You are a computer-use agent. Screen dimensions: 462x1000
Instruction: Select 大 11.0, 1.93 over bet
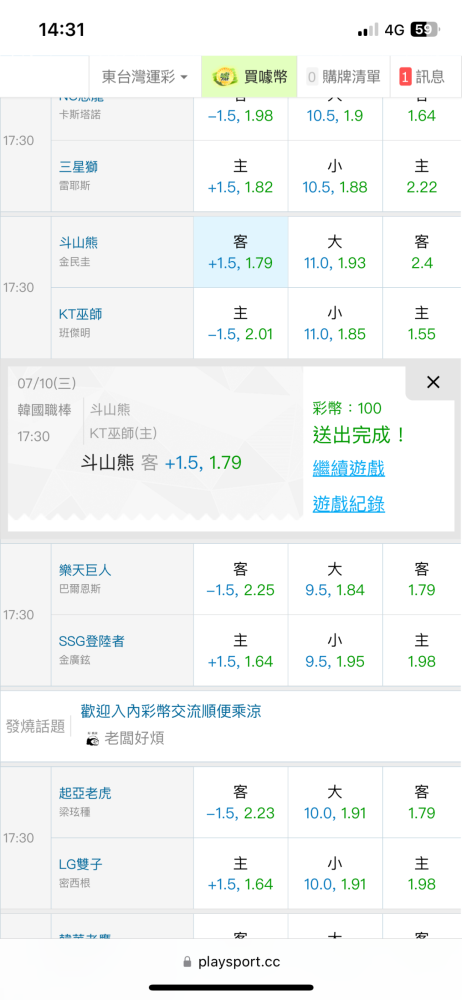coord(335,252)
